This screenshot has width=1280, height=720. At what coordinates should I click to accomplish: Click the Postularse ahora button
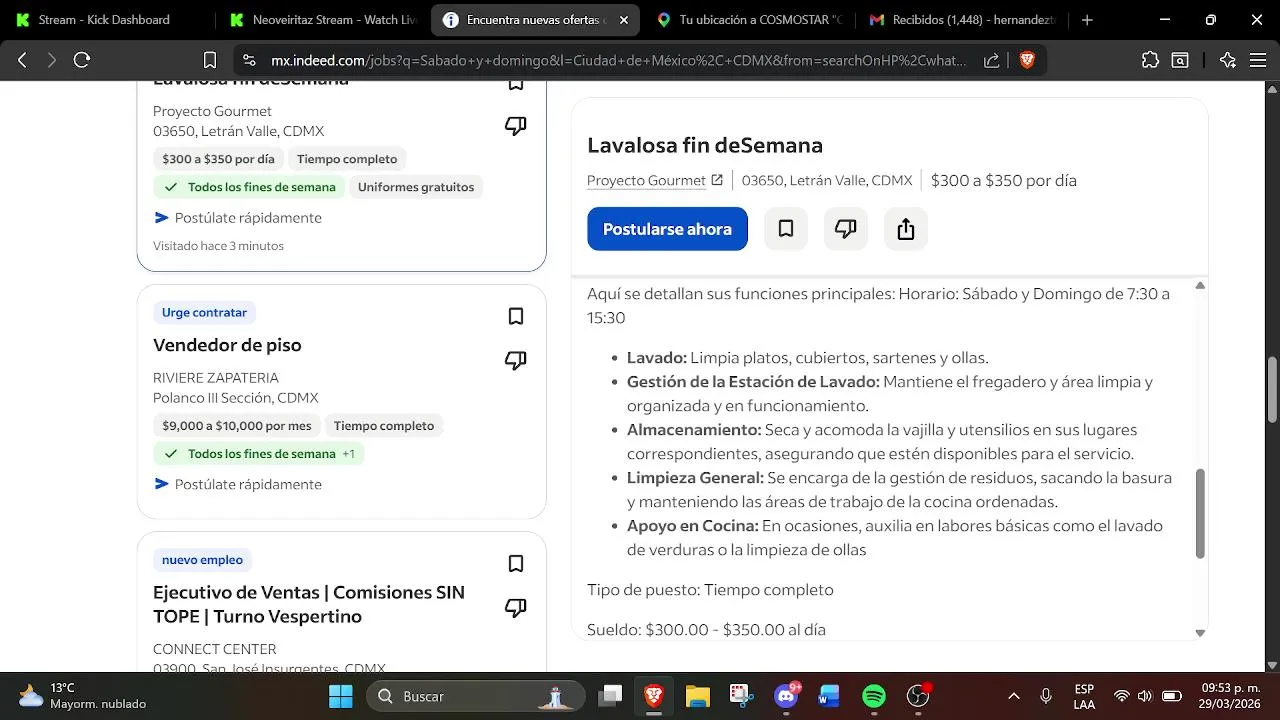point(667,229)
